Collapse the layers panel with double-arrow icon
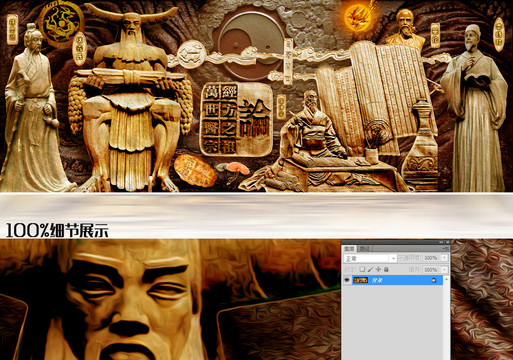The image size is (513, 360). click(x=441, y=242)
